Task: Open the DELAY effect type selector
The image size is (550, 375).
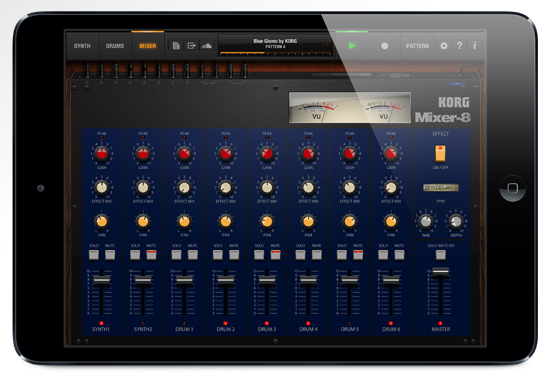Action: [441, 188]
